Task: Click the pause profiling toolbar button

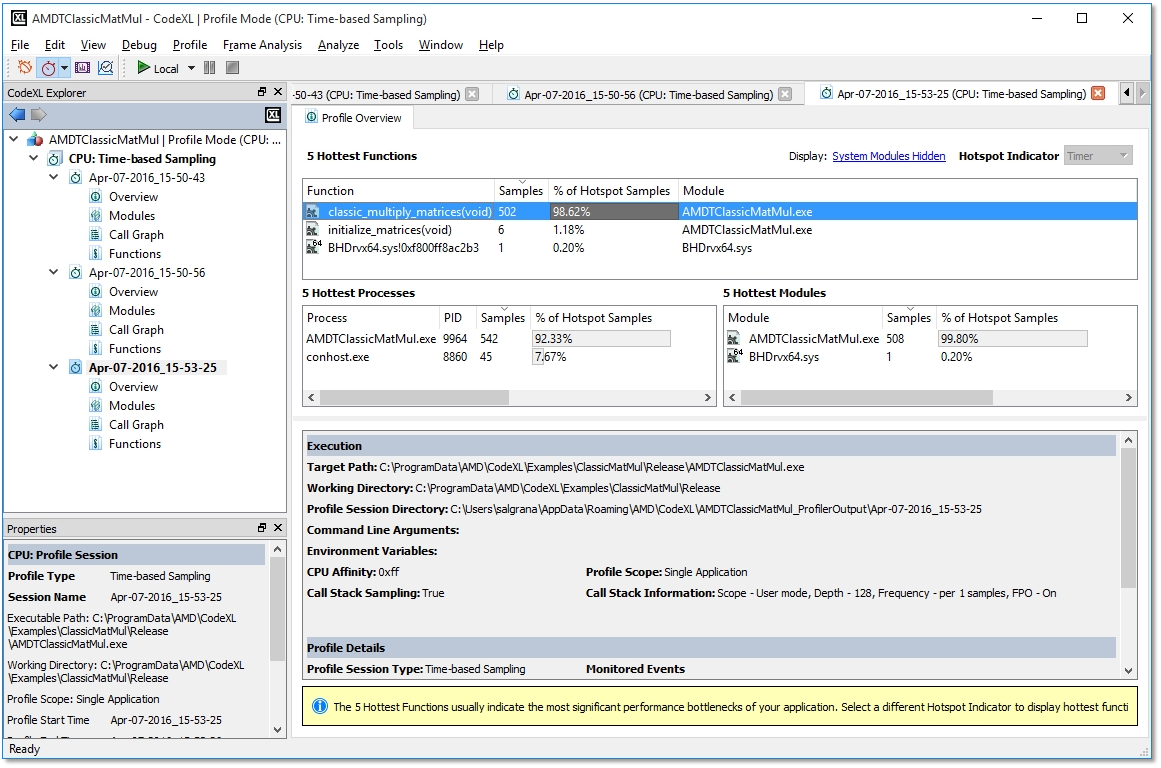Action: [210, 68]
